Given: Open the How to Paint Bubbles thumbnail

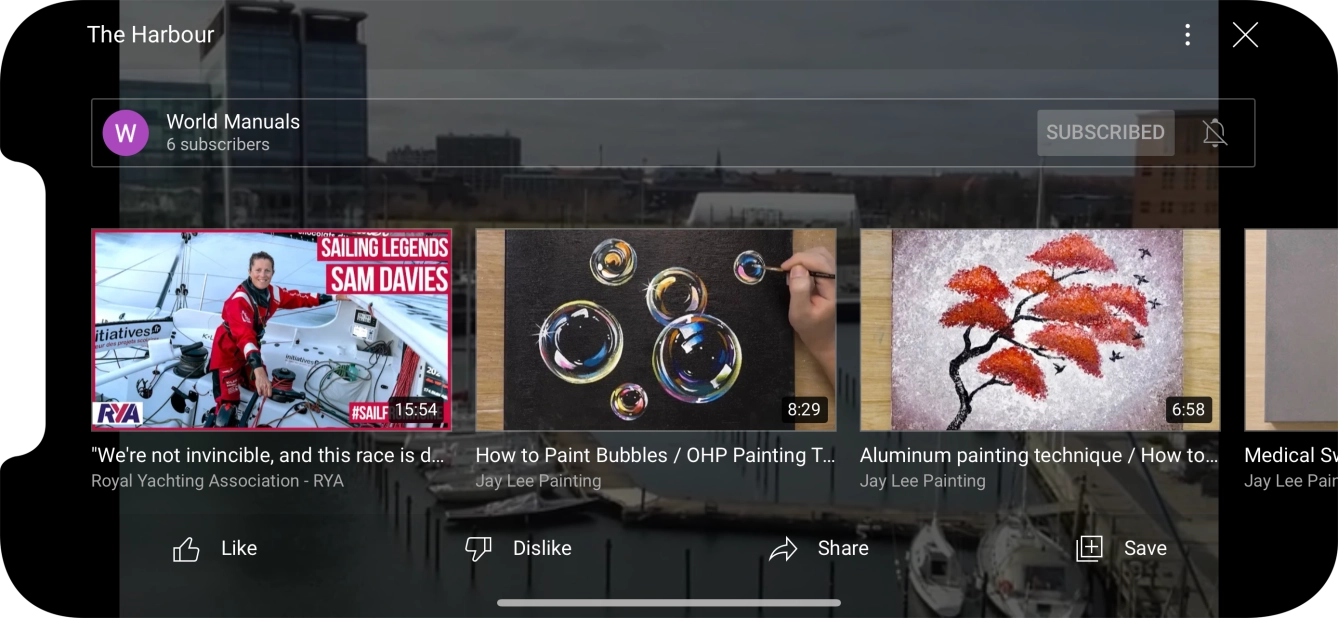Looking at the screenshot, I should pos(655,329).
